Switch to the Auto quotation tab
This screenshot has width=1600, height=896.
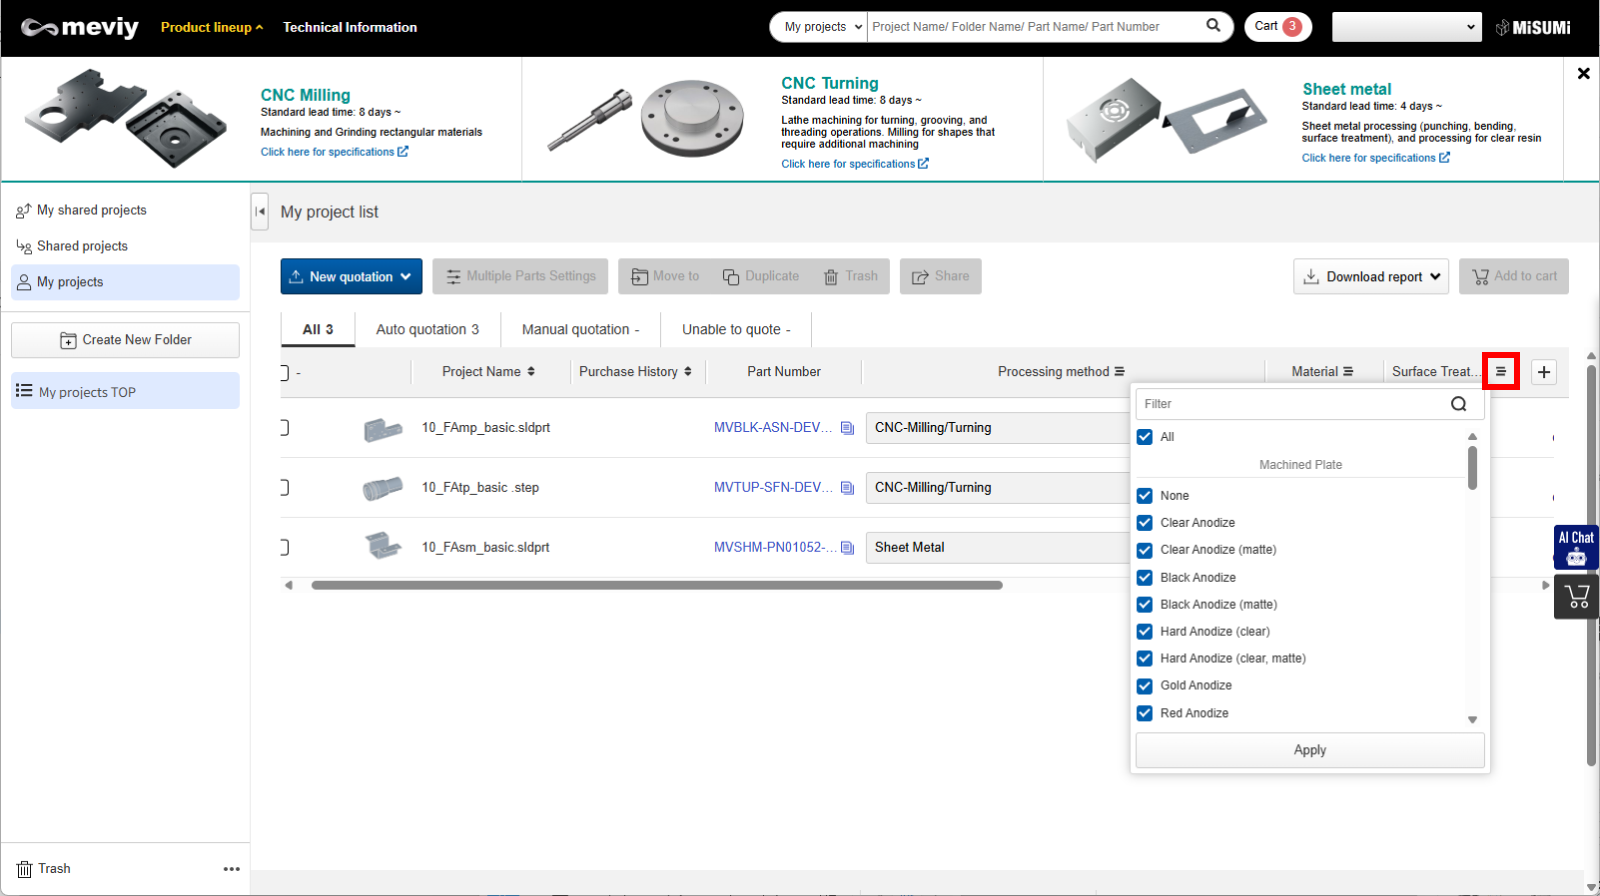pyautogui.click(x=427, y=329)
